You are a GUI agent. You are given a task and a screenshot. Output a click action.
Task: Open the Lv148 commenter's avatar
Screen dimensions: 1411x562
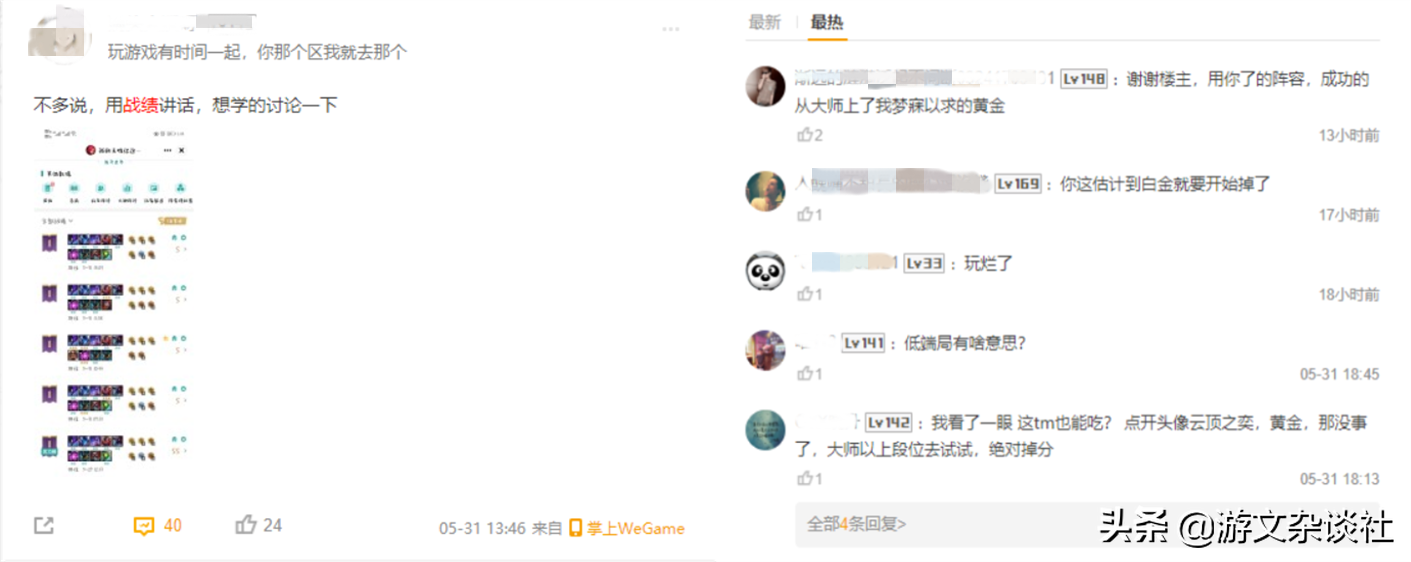click(x=766, y=86)
